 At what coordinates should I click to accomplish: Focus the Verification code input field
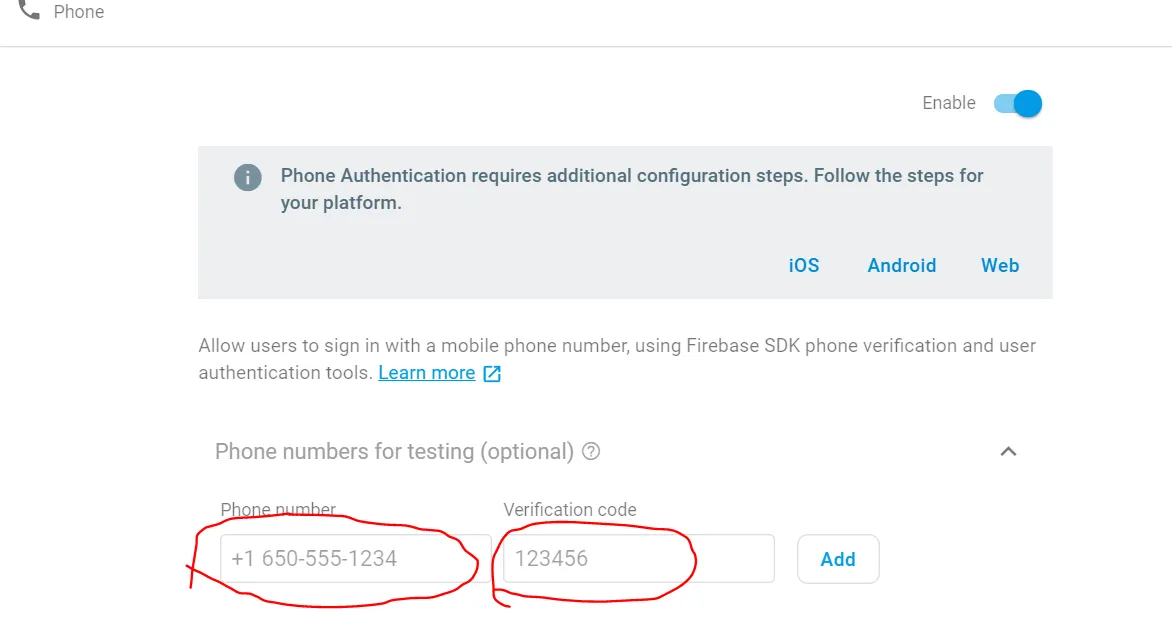pyautogui.click(x=638, y=558)
